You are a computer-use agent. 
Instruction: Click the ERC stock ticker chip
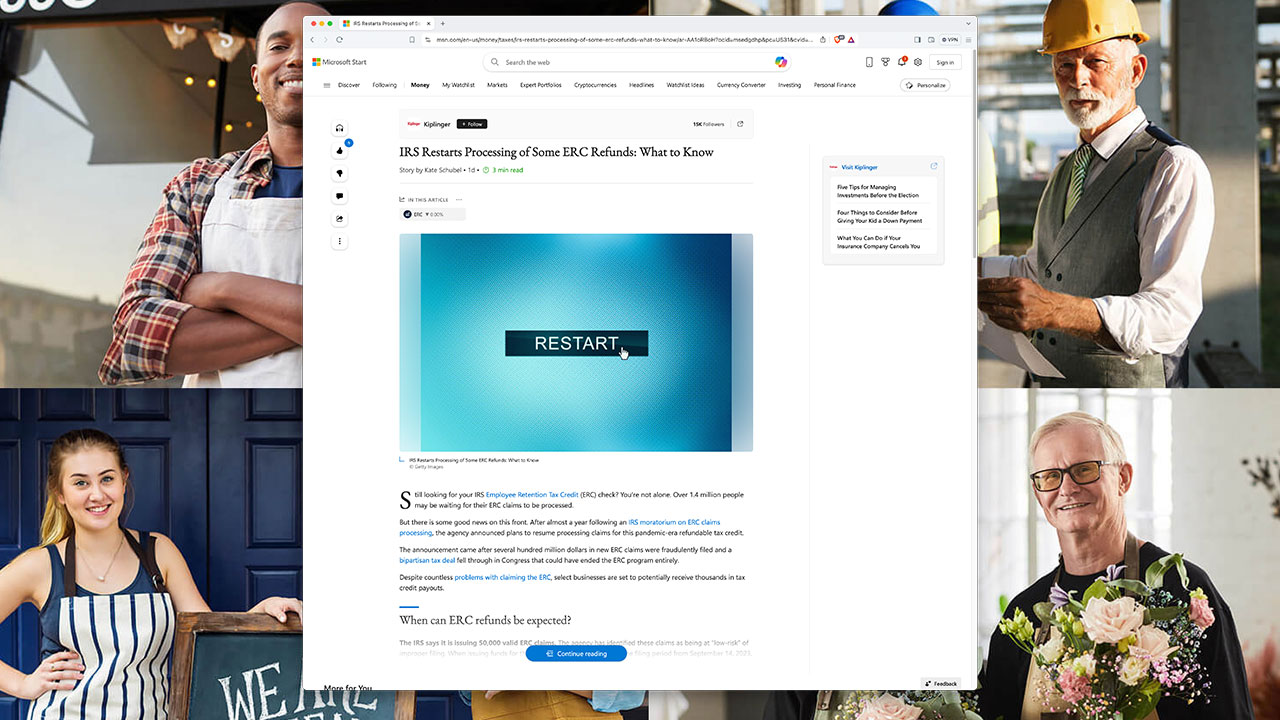(432, 214)
